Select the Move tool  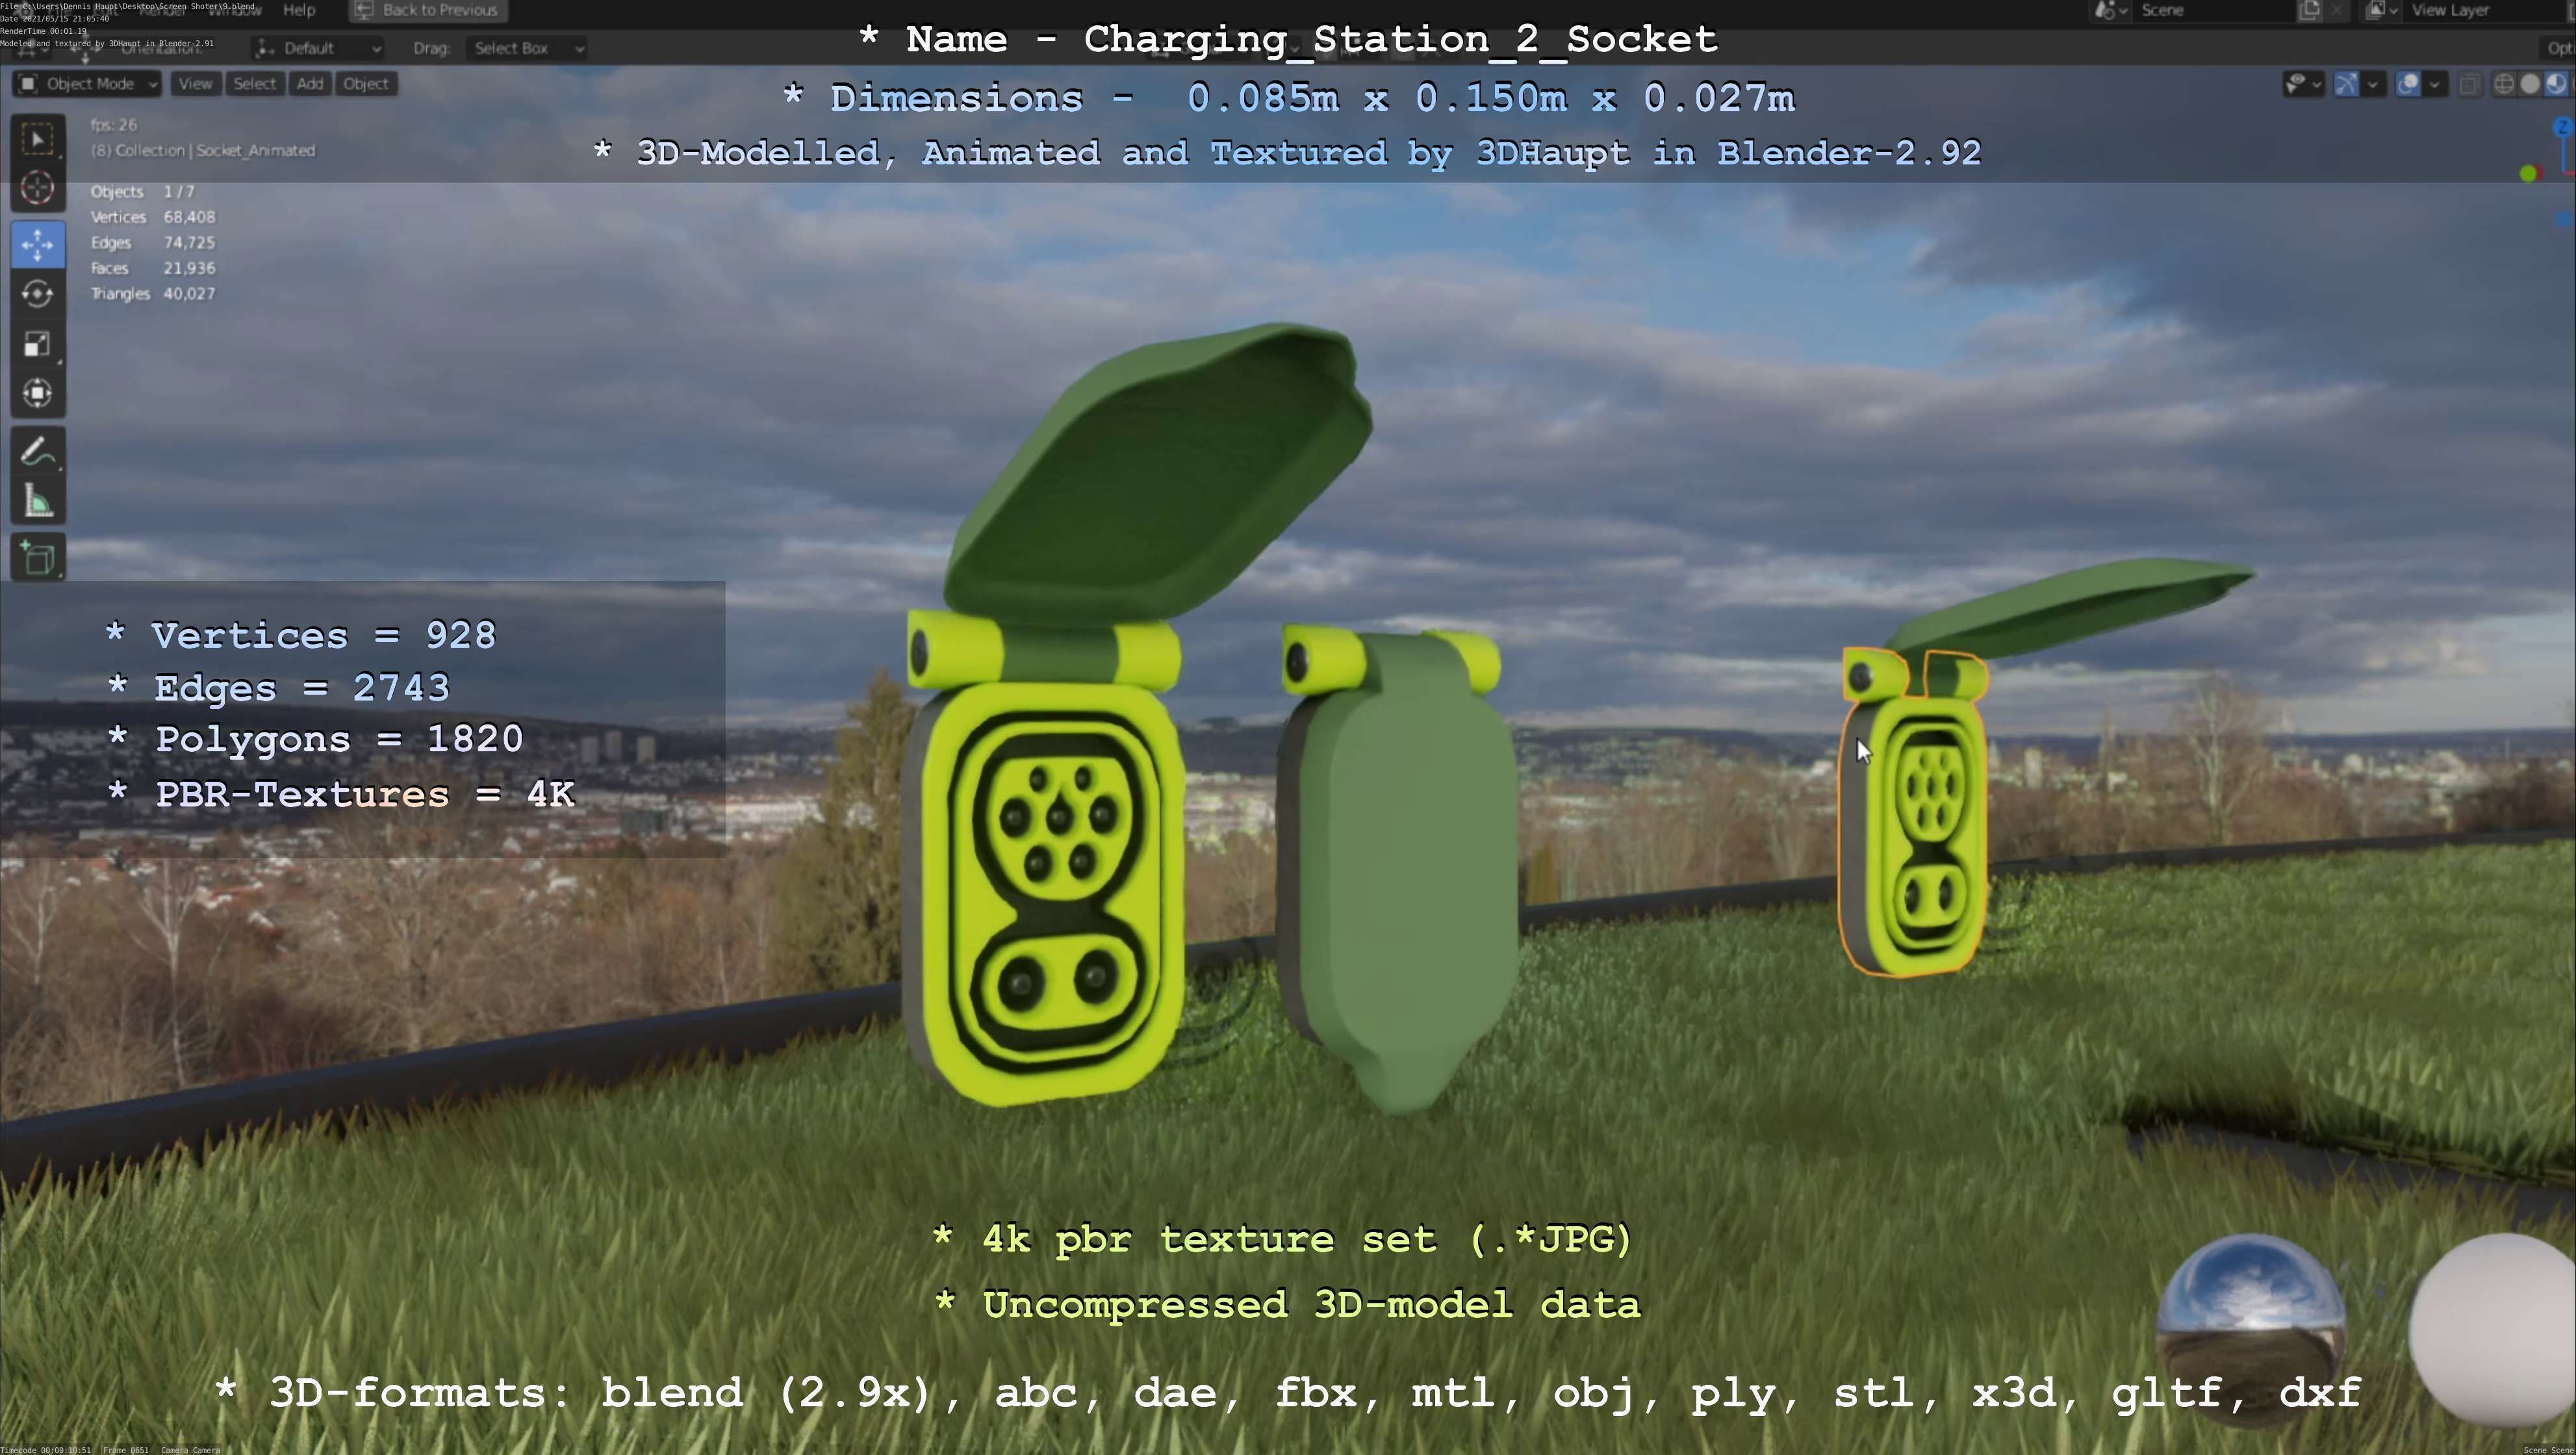(x=38, y=245)
